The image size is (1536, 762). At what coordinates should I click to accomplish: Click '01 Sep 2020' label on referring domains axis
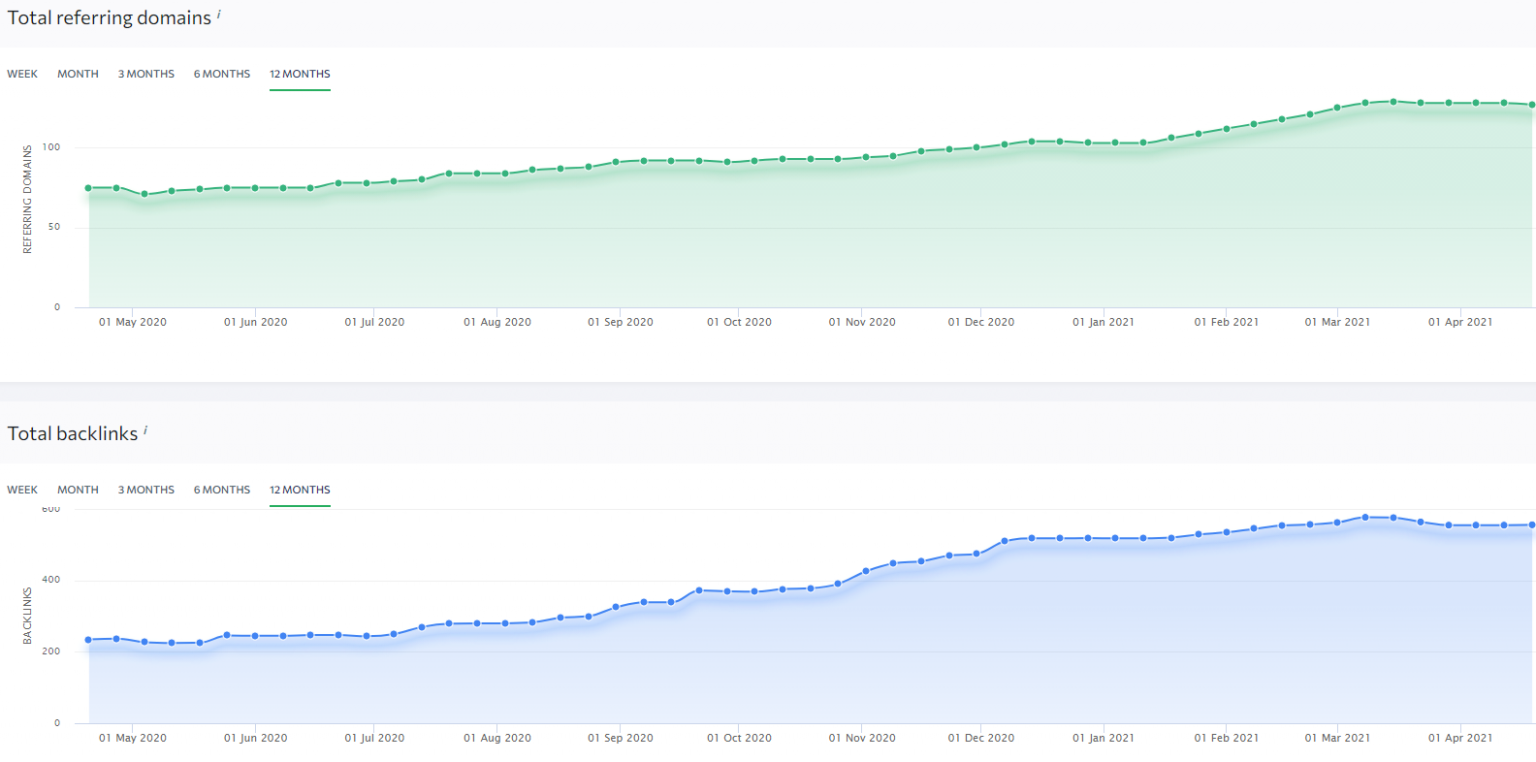[x=620, y=323]
